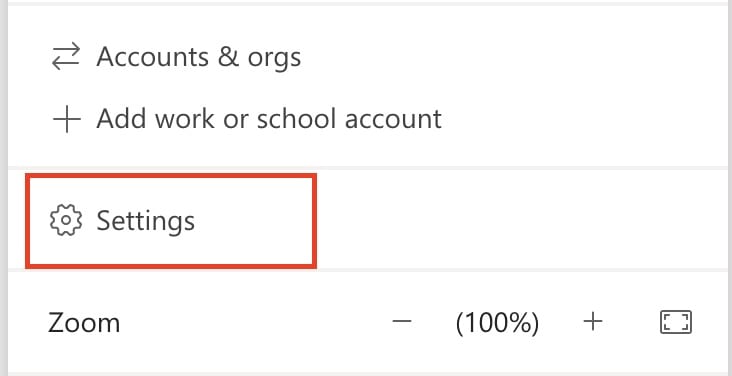Zoom in with the plus icon
This screenshot has width=732, height=376.
pos(593,322)
